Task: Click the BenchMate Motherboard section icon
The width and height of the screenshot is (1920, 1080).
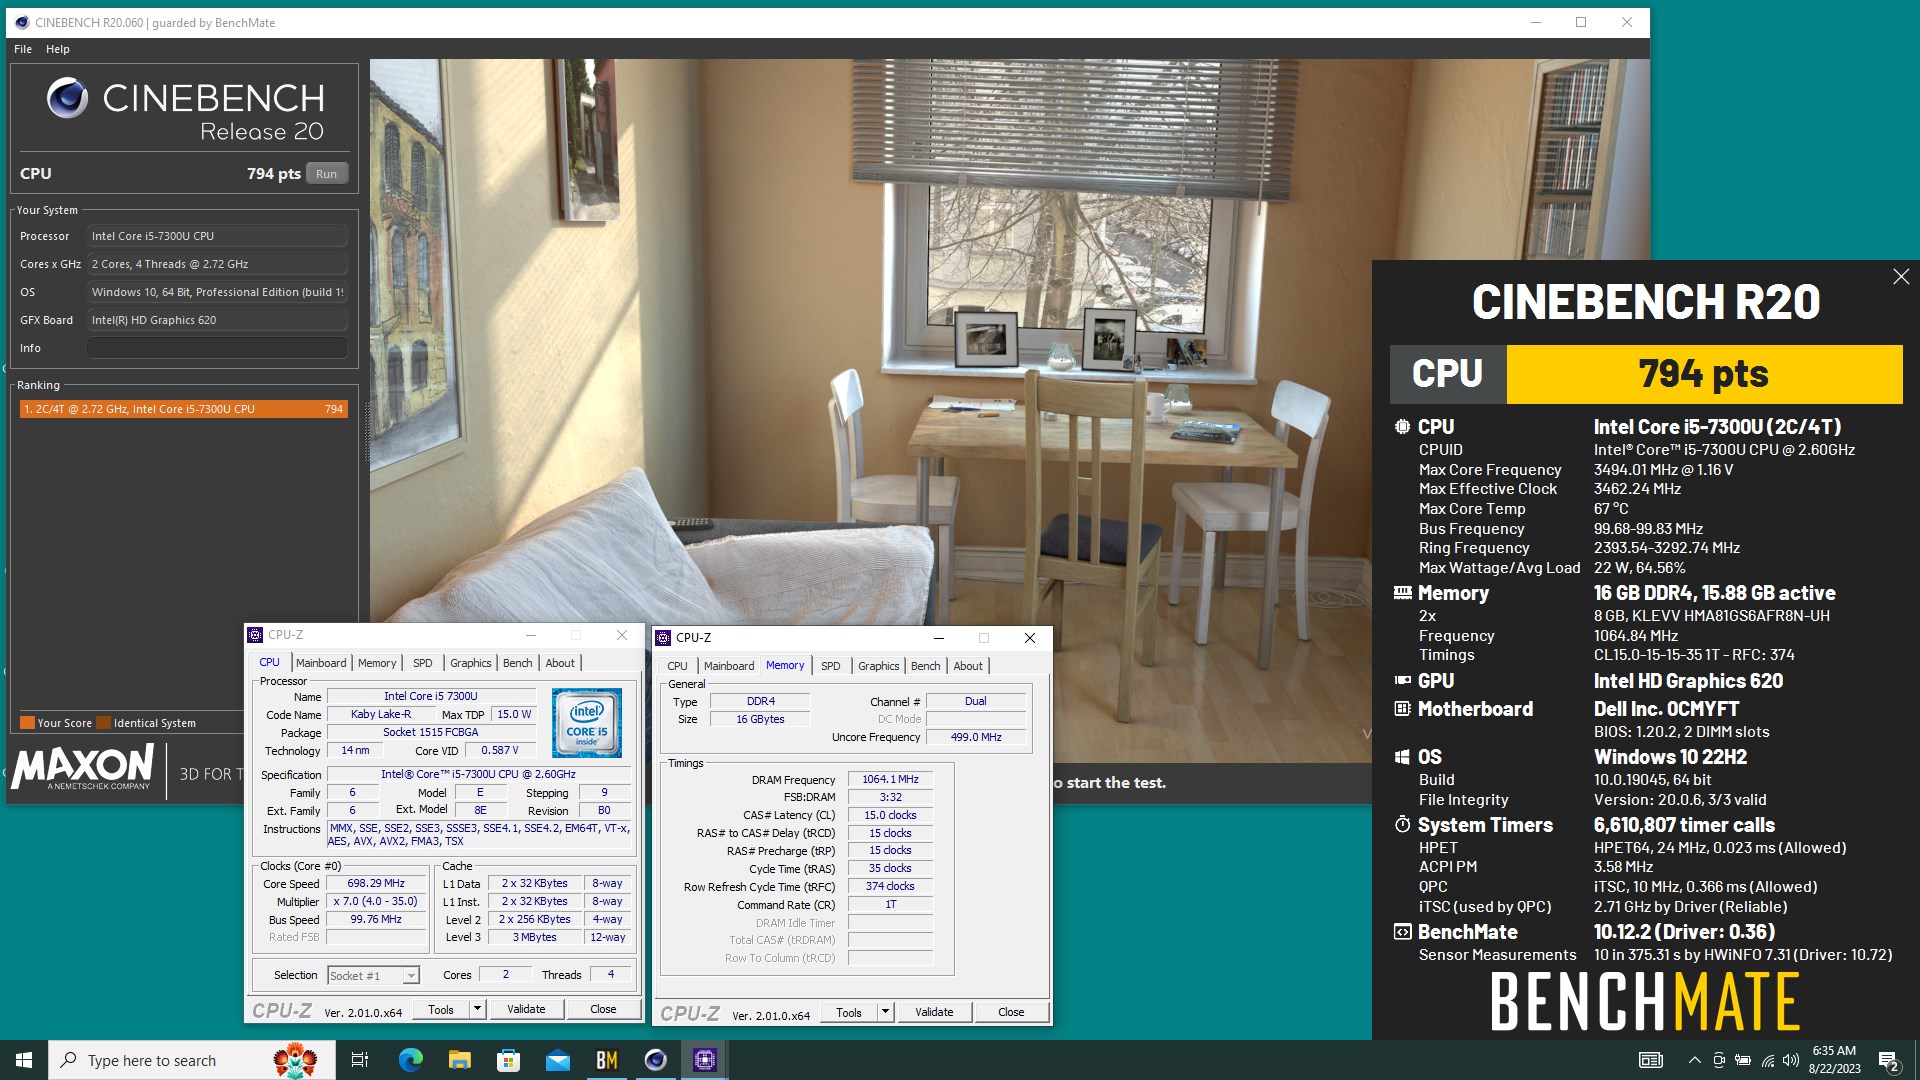Action: point(1402,709)
